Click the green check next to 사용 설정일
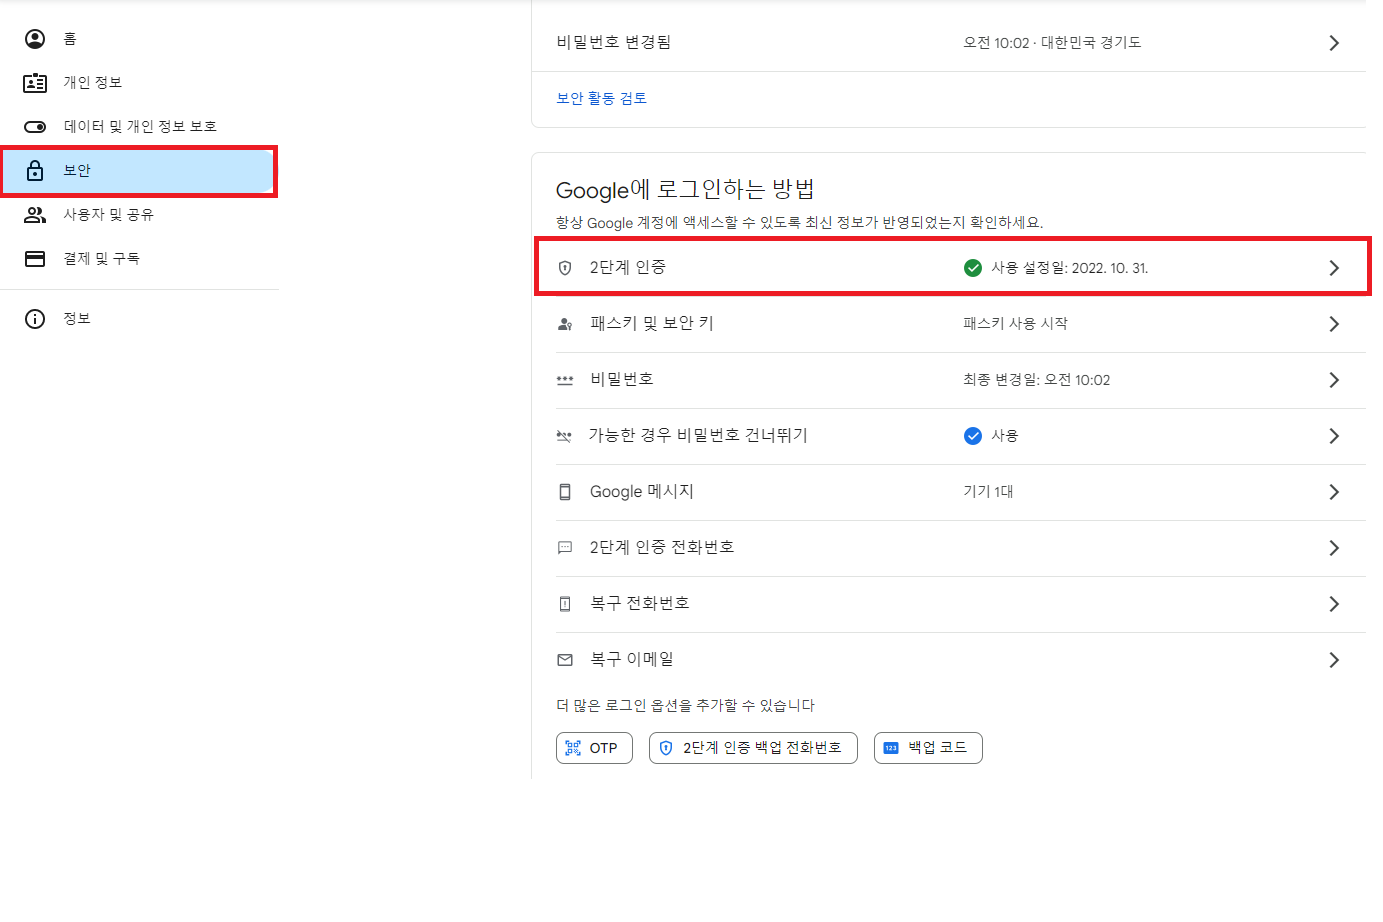This screenshot has height=922, width=1383. 972,268
